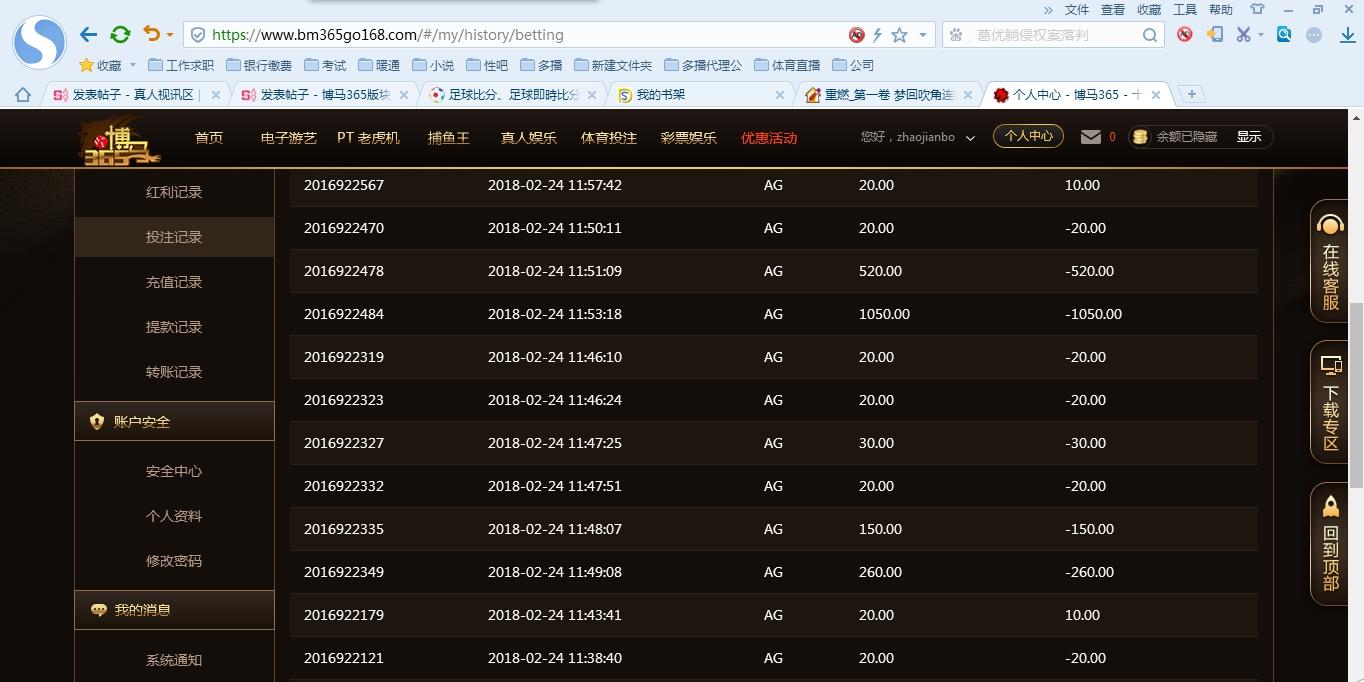
Task: Click the gold coins balance icon
Action: pos(1139,137)
